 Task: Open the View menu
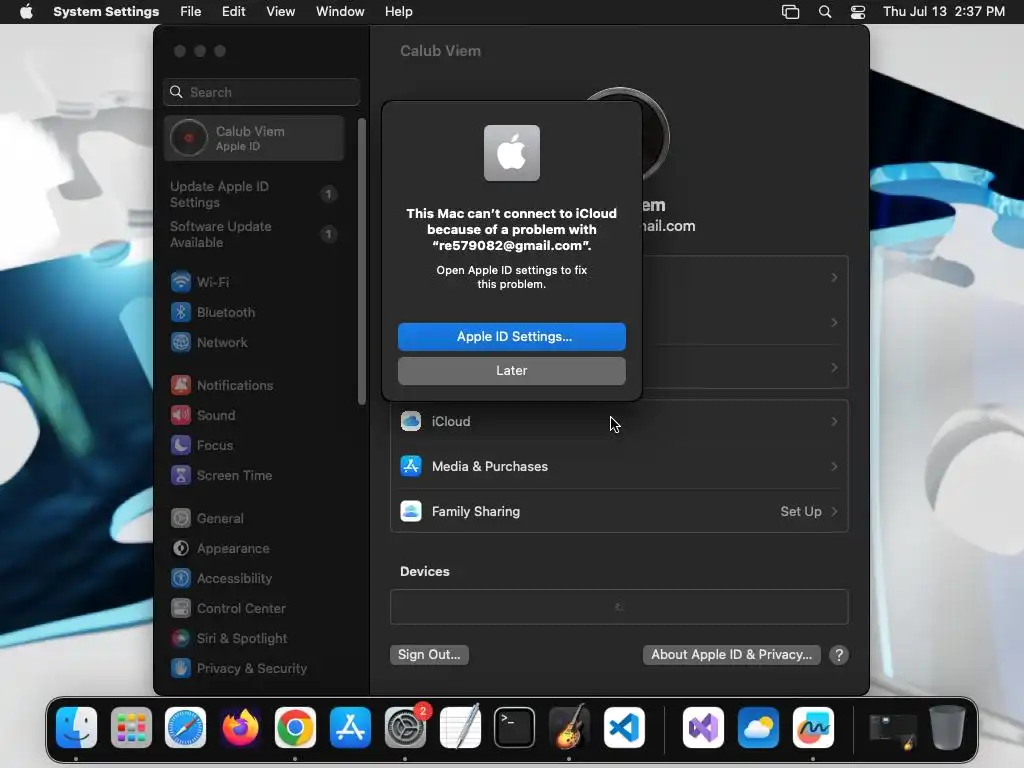tap(280, 12)
